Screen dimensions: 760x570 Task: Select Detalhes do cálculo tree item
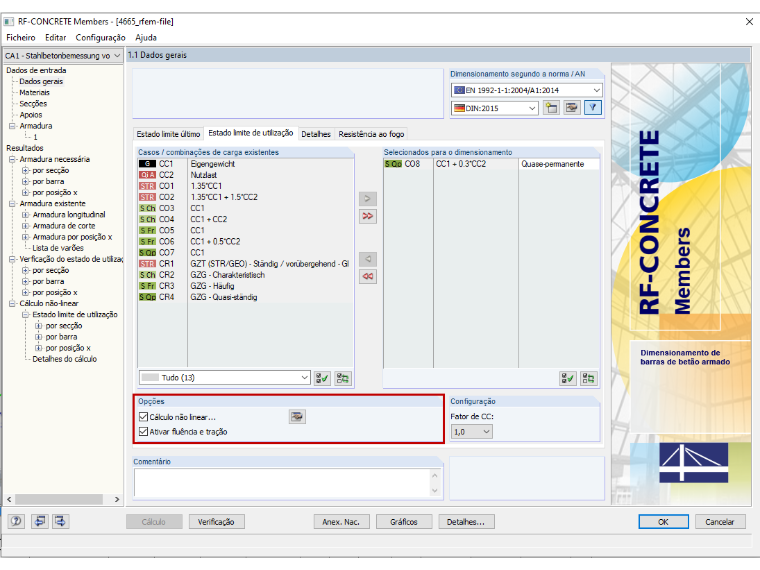coord(64,359)
